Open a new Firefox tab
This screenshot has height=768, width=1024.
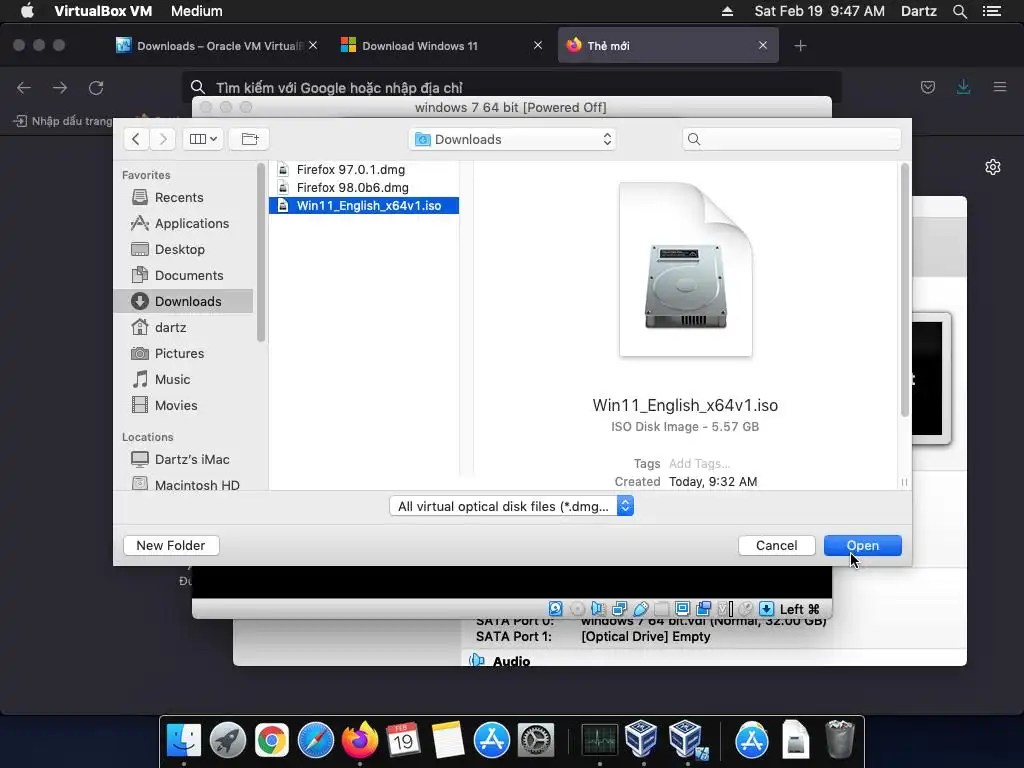pos(800,46)
